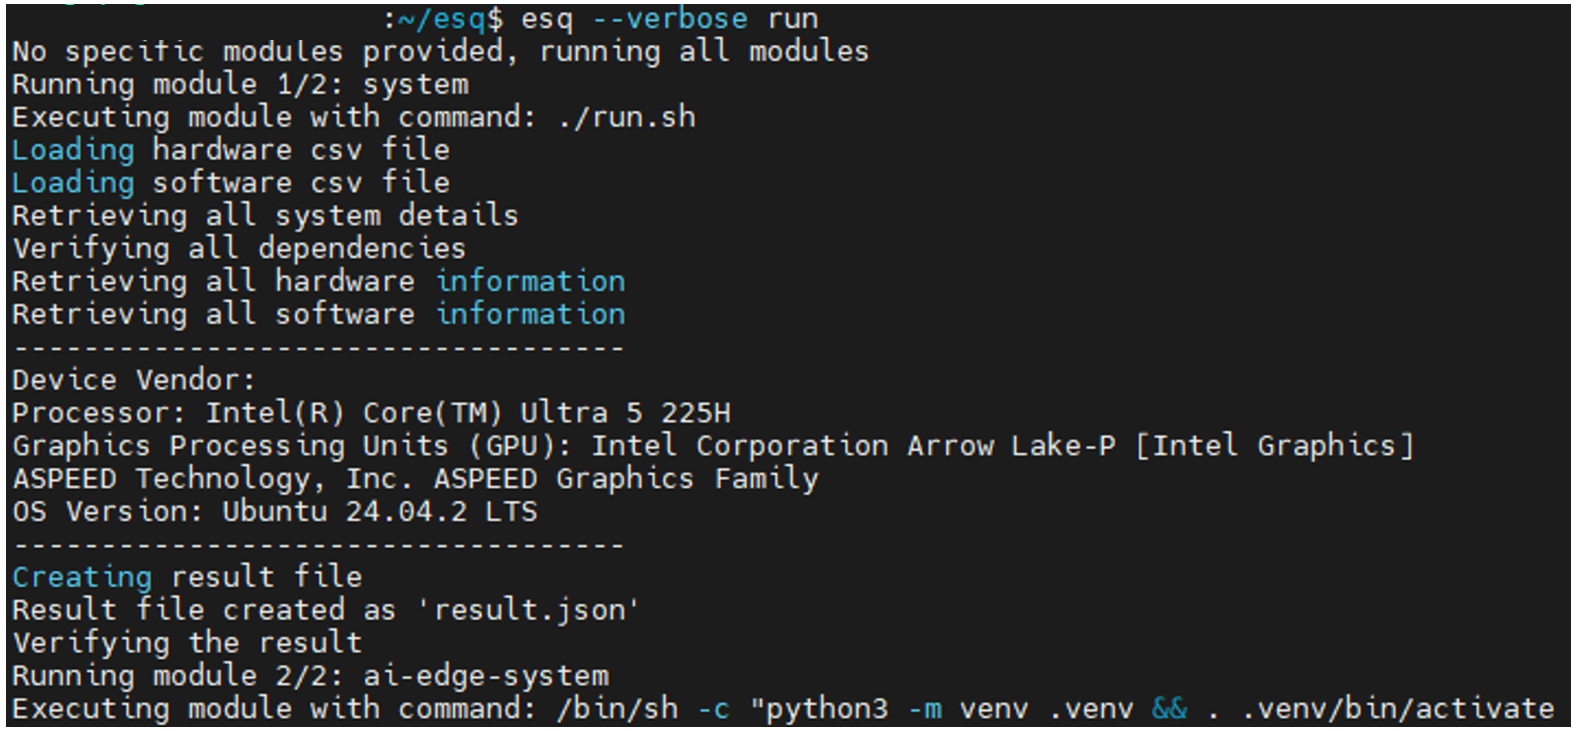The image size is (1576, 731).
Task: Click the 'Ubuntu 24.04.2 LTS' OS version
Action: point(379,512)
